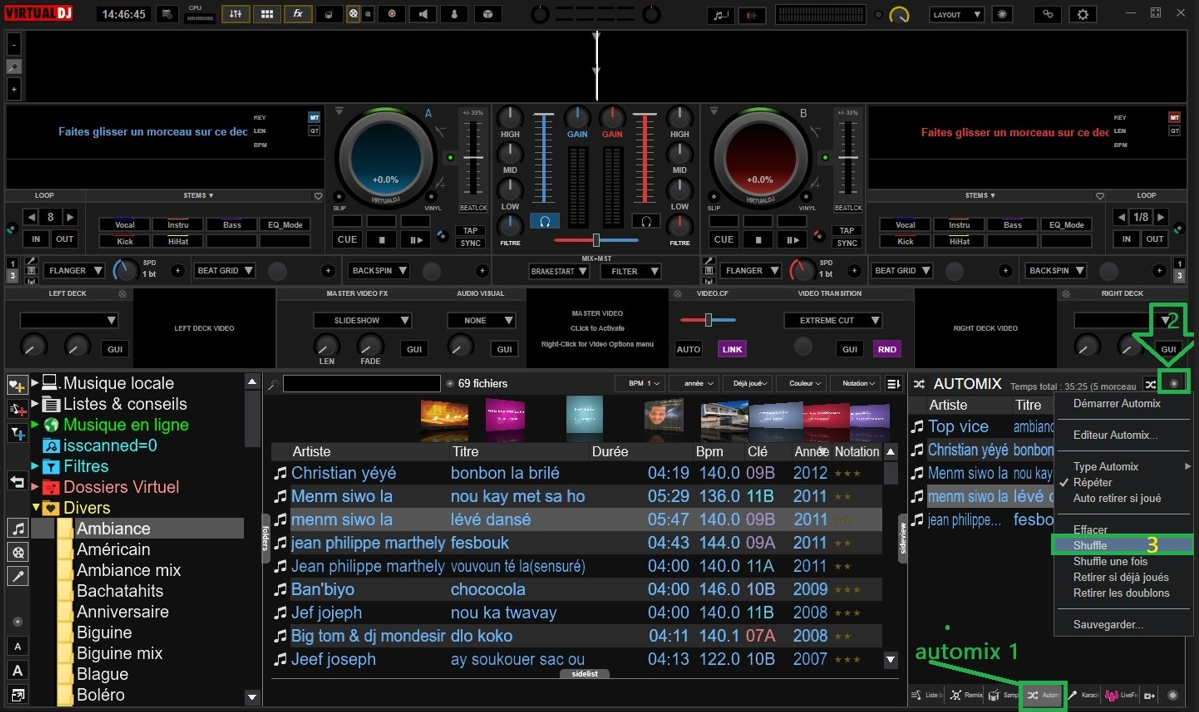Open the FLANGER effect dropdown on left deck

point(74,271)
